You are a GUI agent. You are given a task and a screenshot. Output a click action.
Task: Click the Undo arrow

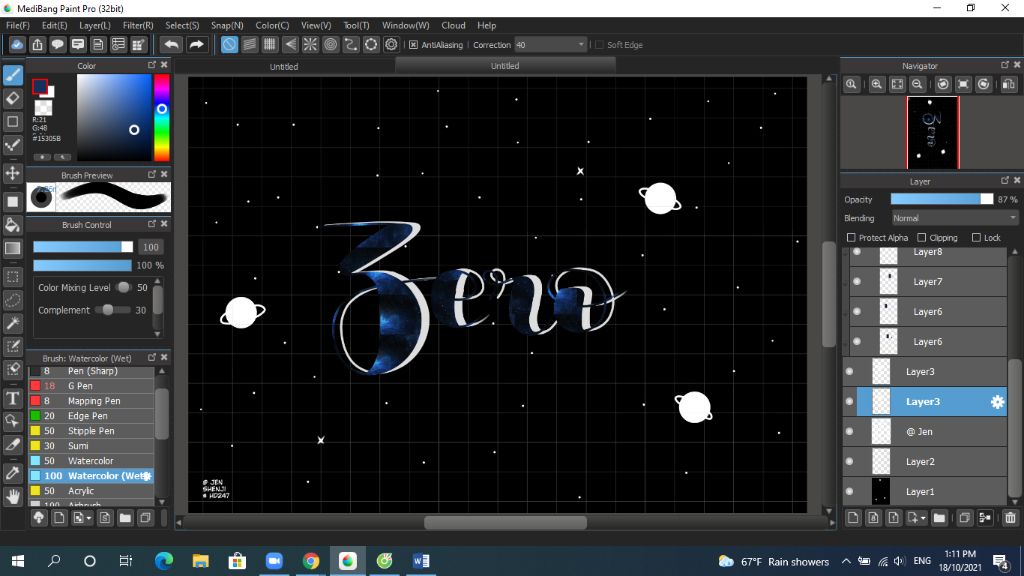pos(171,44)
